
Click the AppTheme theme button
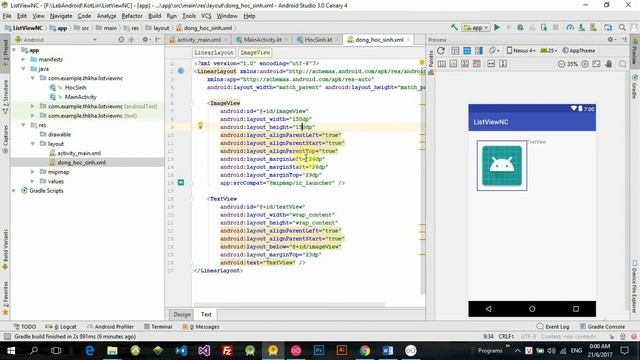tap(578, 51)
